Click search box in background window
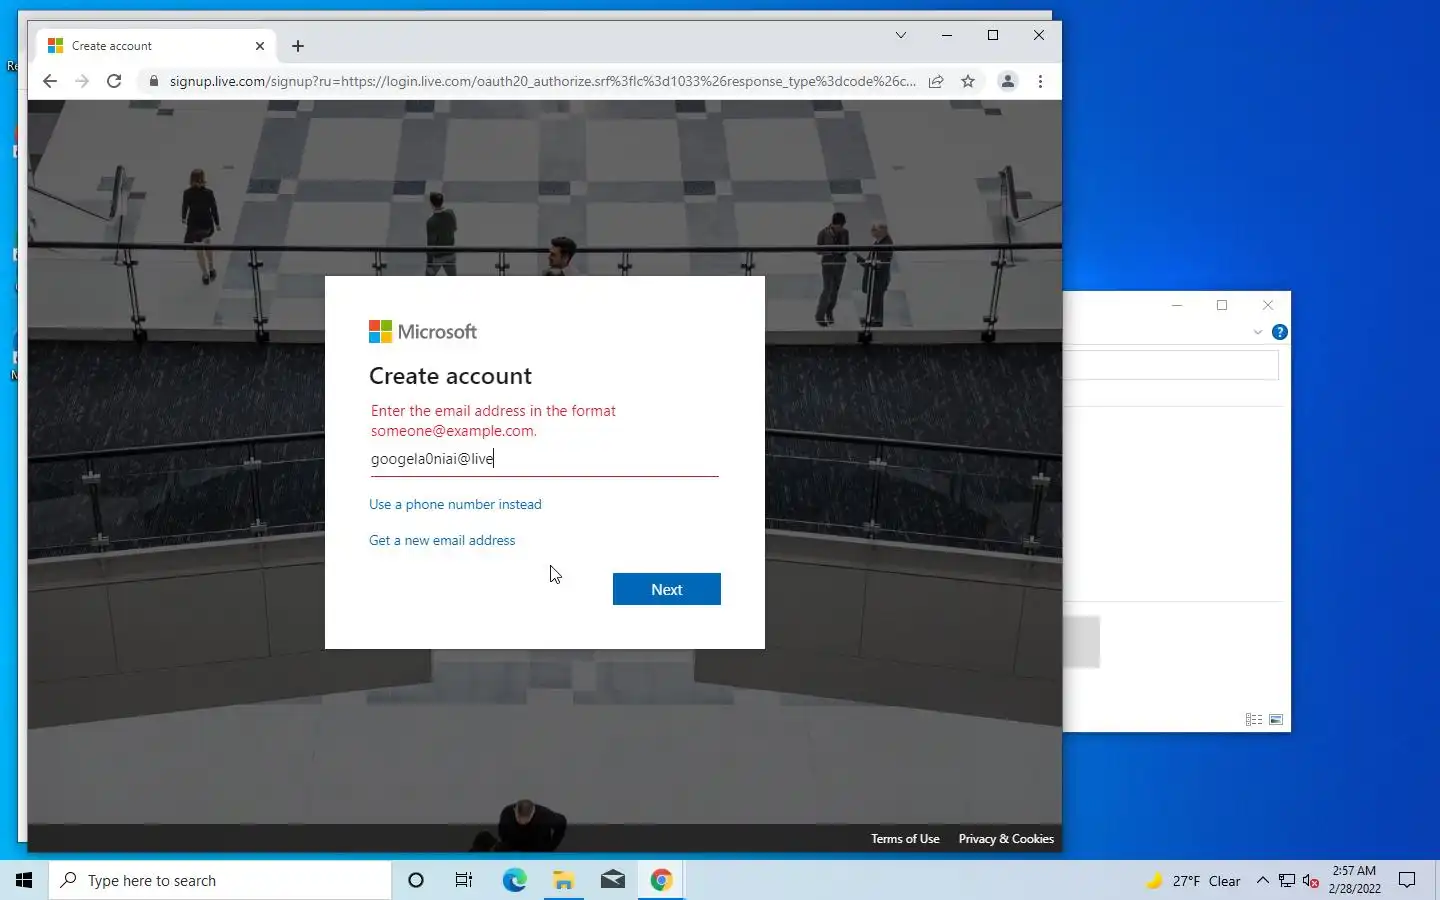 point(1171,365)
